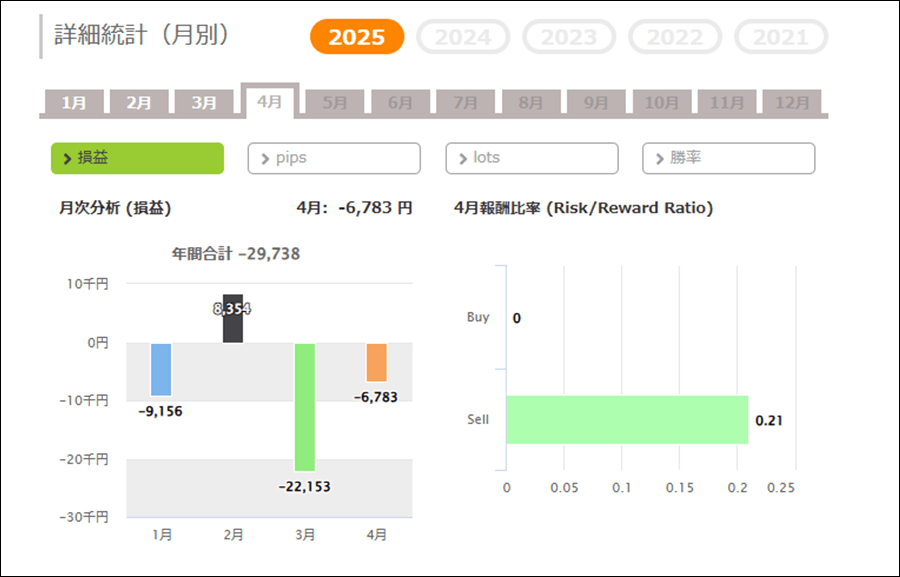Open the 10月 tab

pyautogui.click(x=662, y=102)
